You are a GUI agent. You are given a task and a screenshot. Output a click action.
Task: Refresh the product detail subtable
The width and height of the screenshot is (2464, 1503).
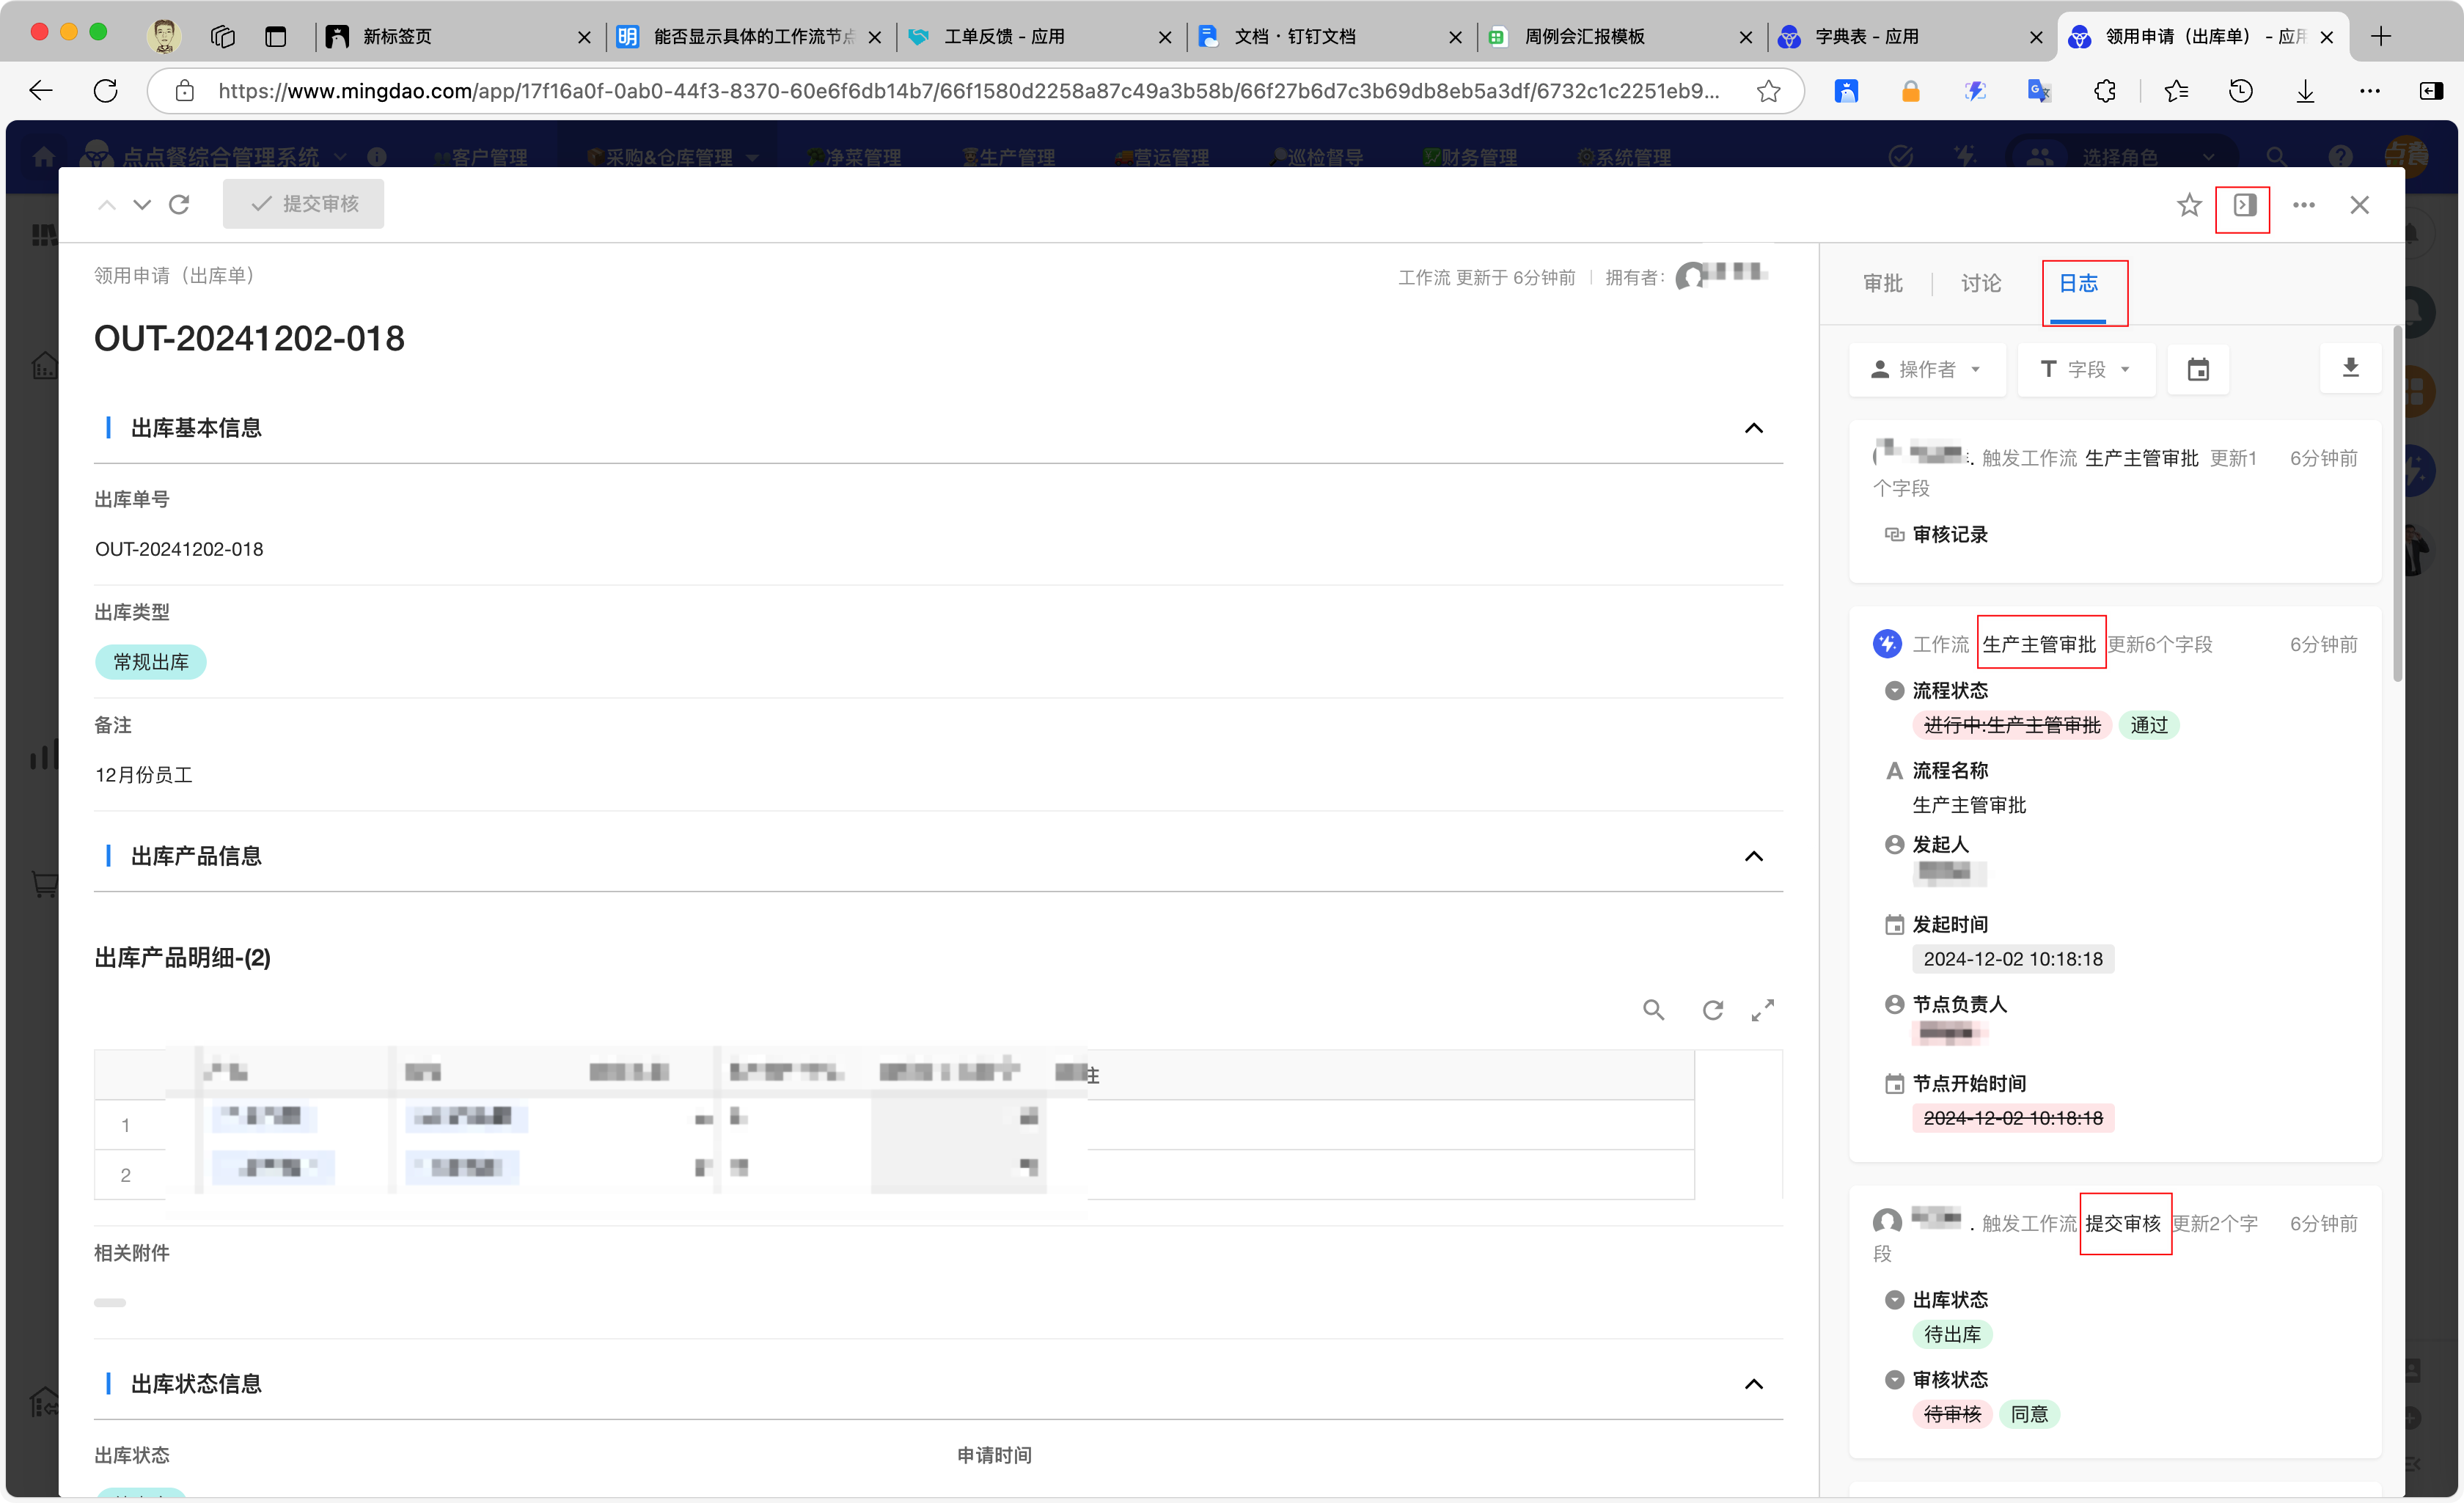point(1713,1010)
